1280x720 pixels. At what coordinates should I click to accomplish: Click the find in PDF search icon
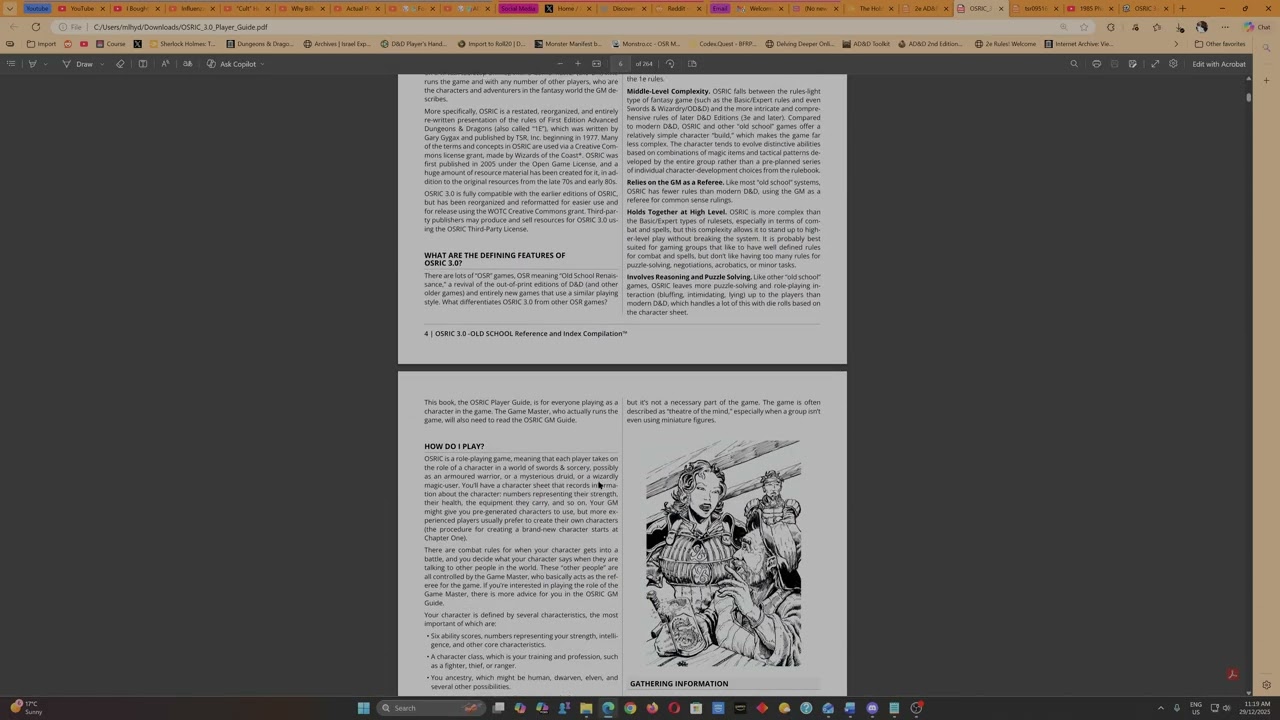(1074, 64)
